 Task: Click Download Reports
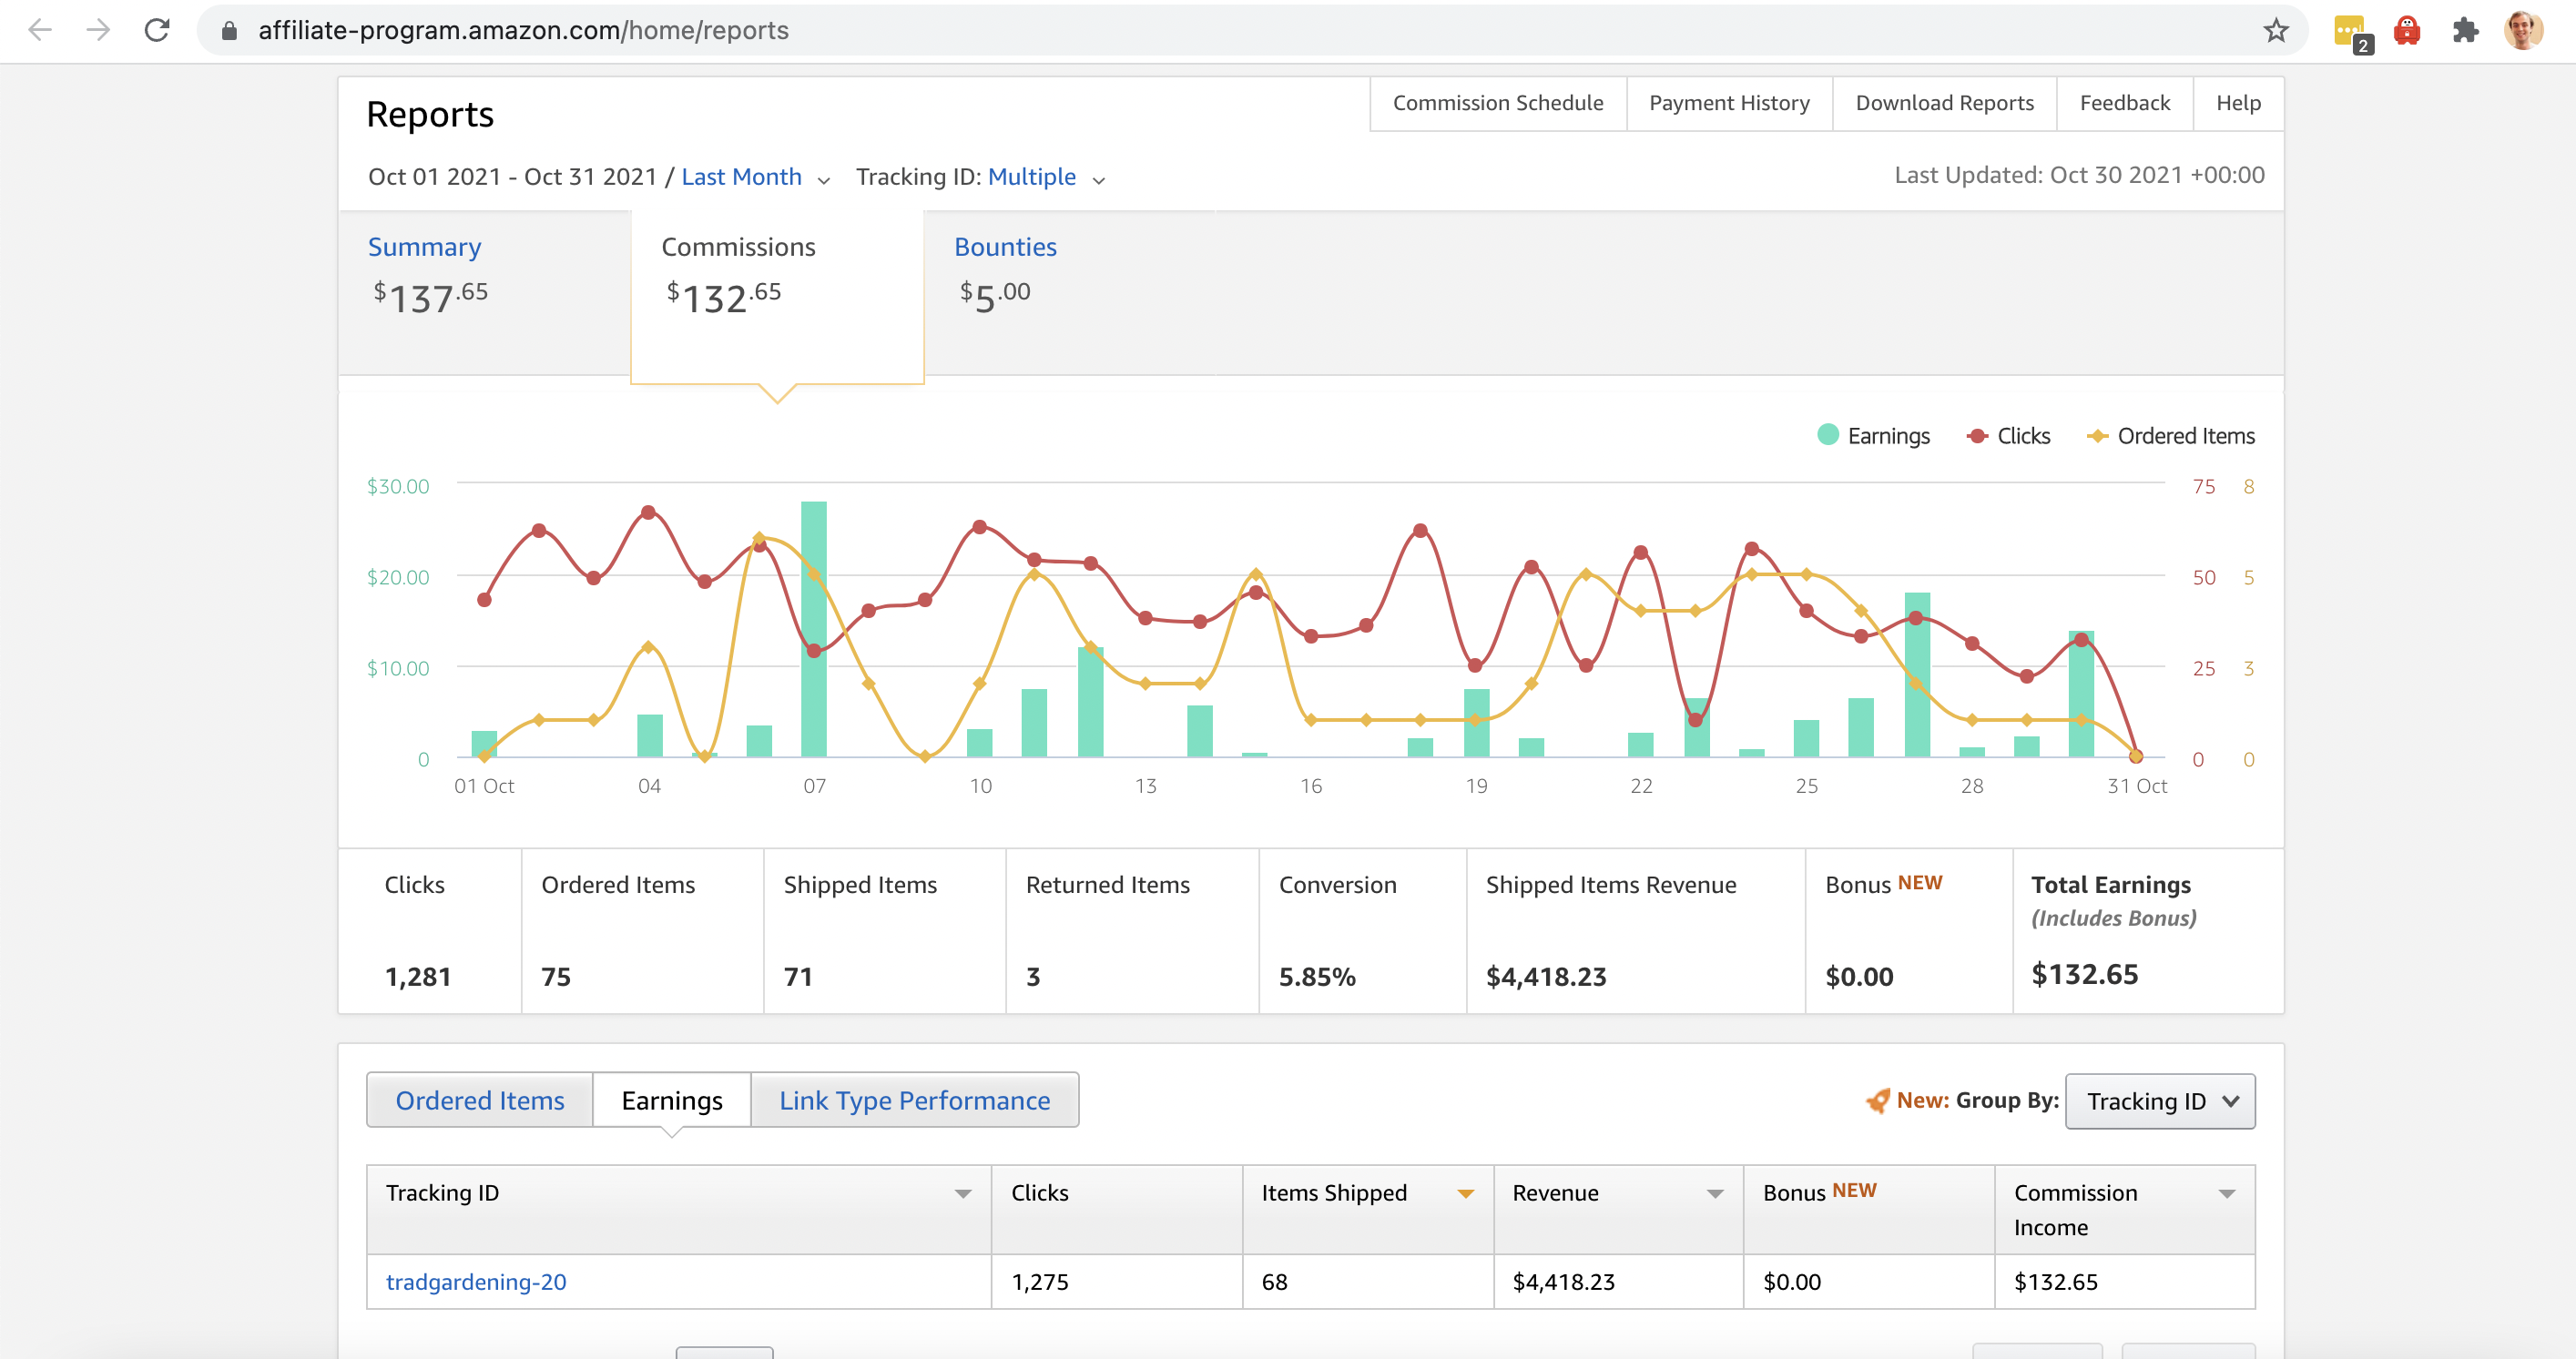[1944, 103]
